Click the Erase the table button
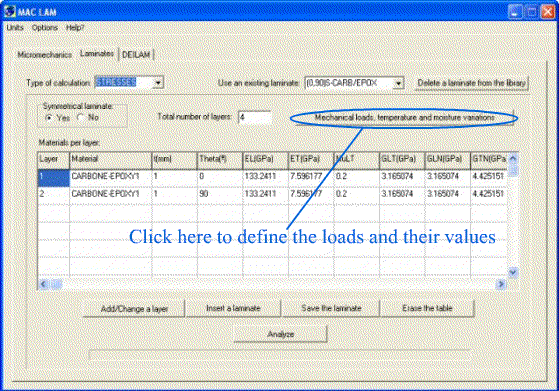The width and height of the screenshot is (559, 391). pyautogui.click(x=427, y=308)
